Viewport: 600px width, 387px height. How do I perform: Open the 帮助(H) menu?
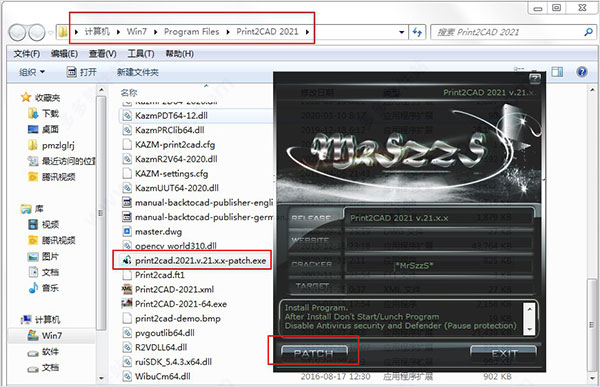179,54
